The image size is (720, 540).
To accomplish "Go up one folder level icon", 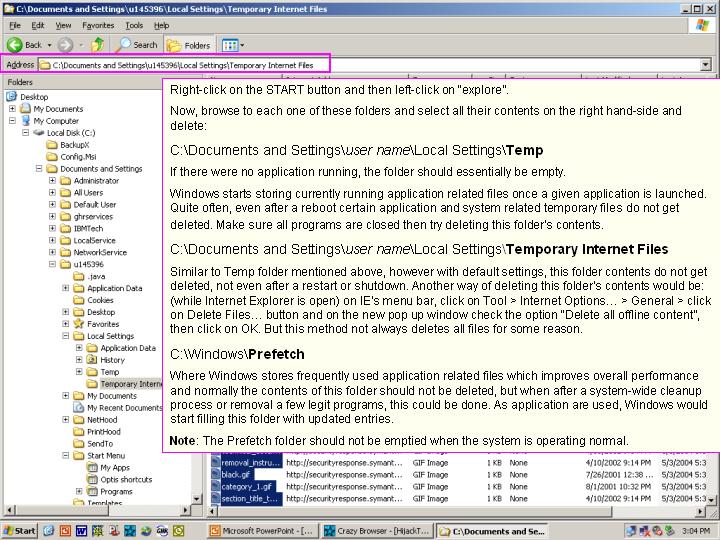I will point(97,45).
